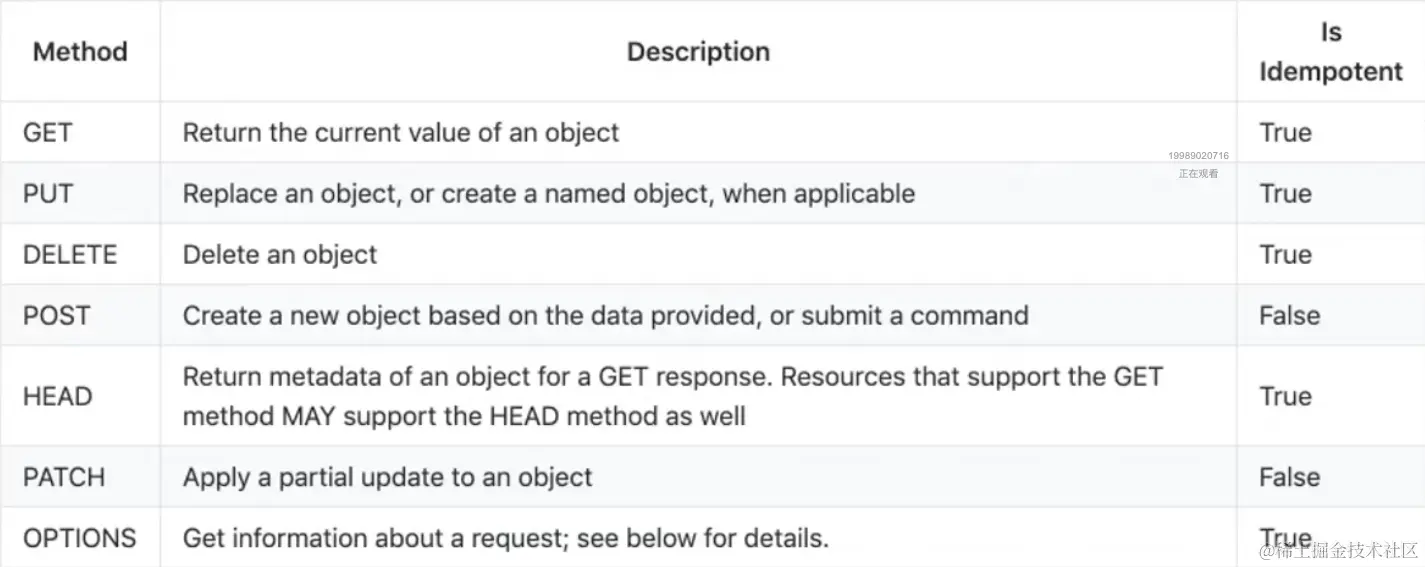Click 'Return the current value of an object' text
The width and height of the screenshot is (1425, 567).
click(x=401, y=132)
